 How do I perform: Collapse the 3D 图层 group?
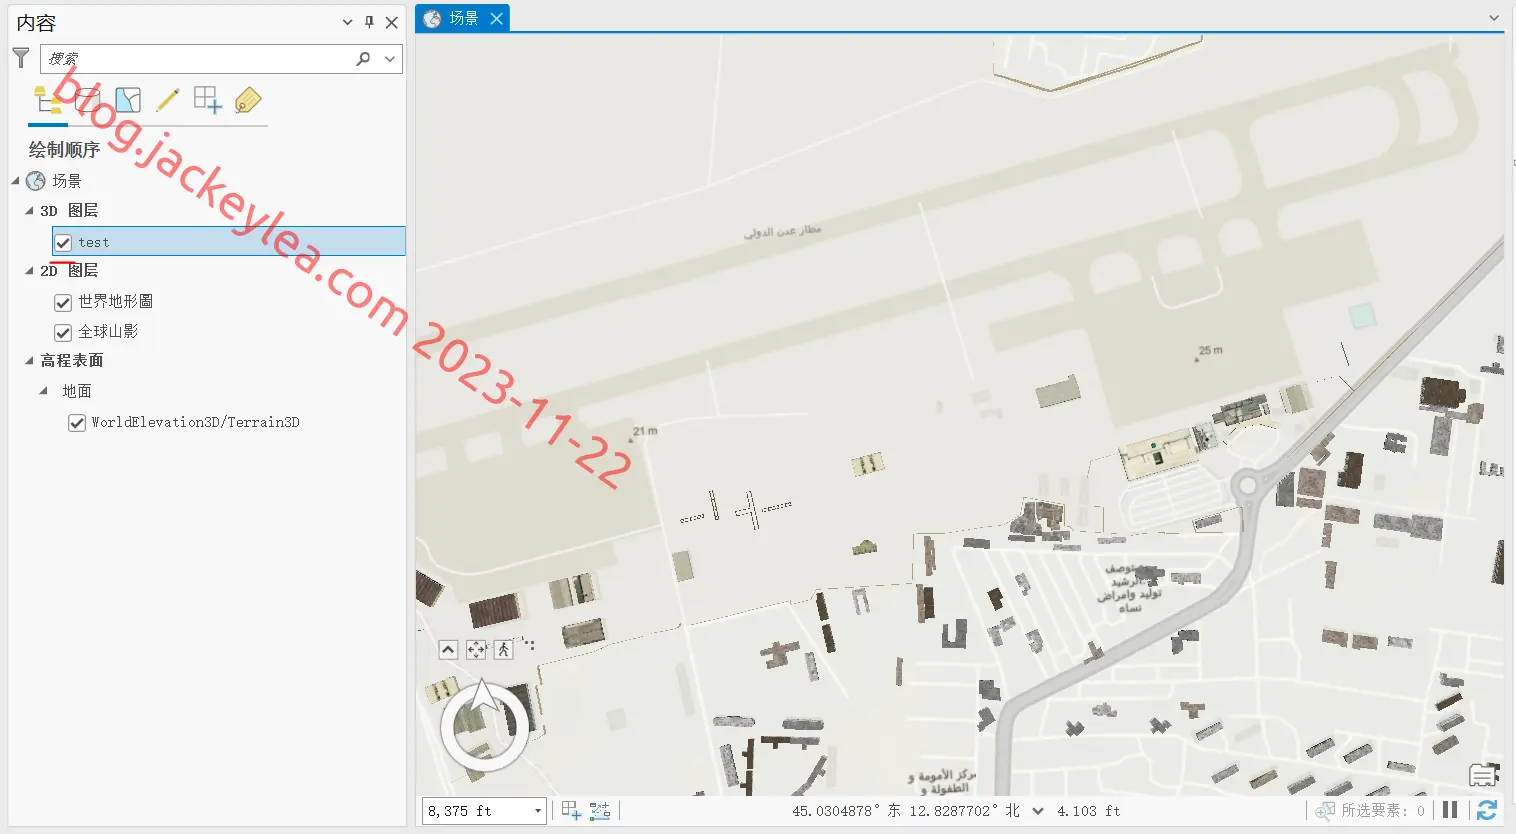pyautogui.click(x=29, y=211)
